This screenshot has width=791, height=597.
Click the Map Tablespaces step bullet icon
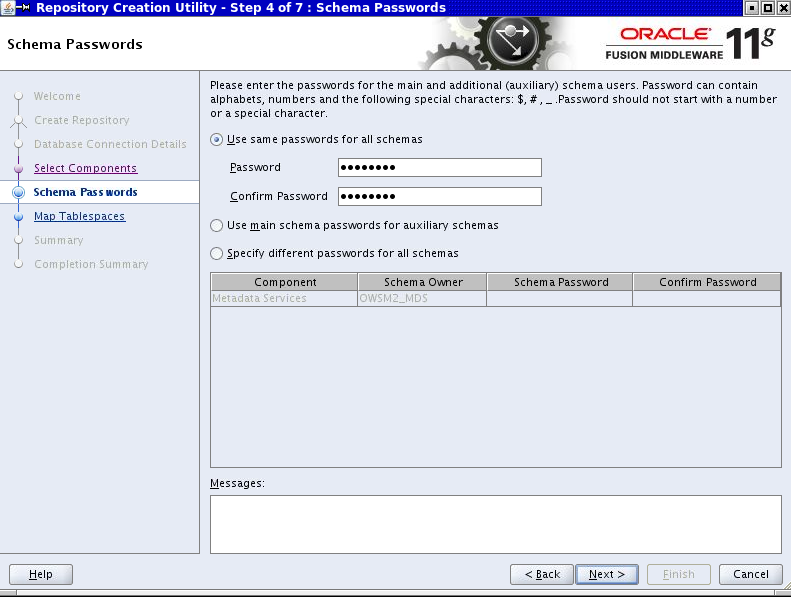pos(19,216)
